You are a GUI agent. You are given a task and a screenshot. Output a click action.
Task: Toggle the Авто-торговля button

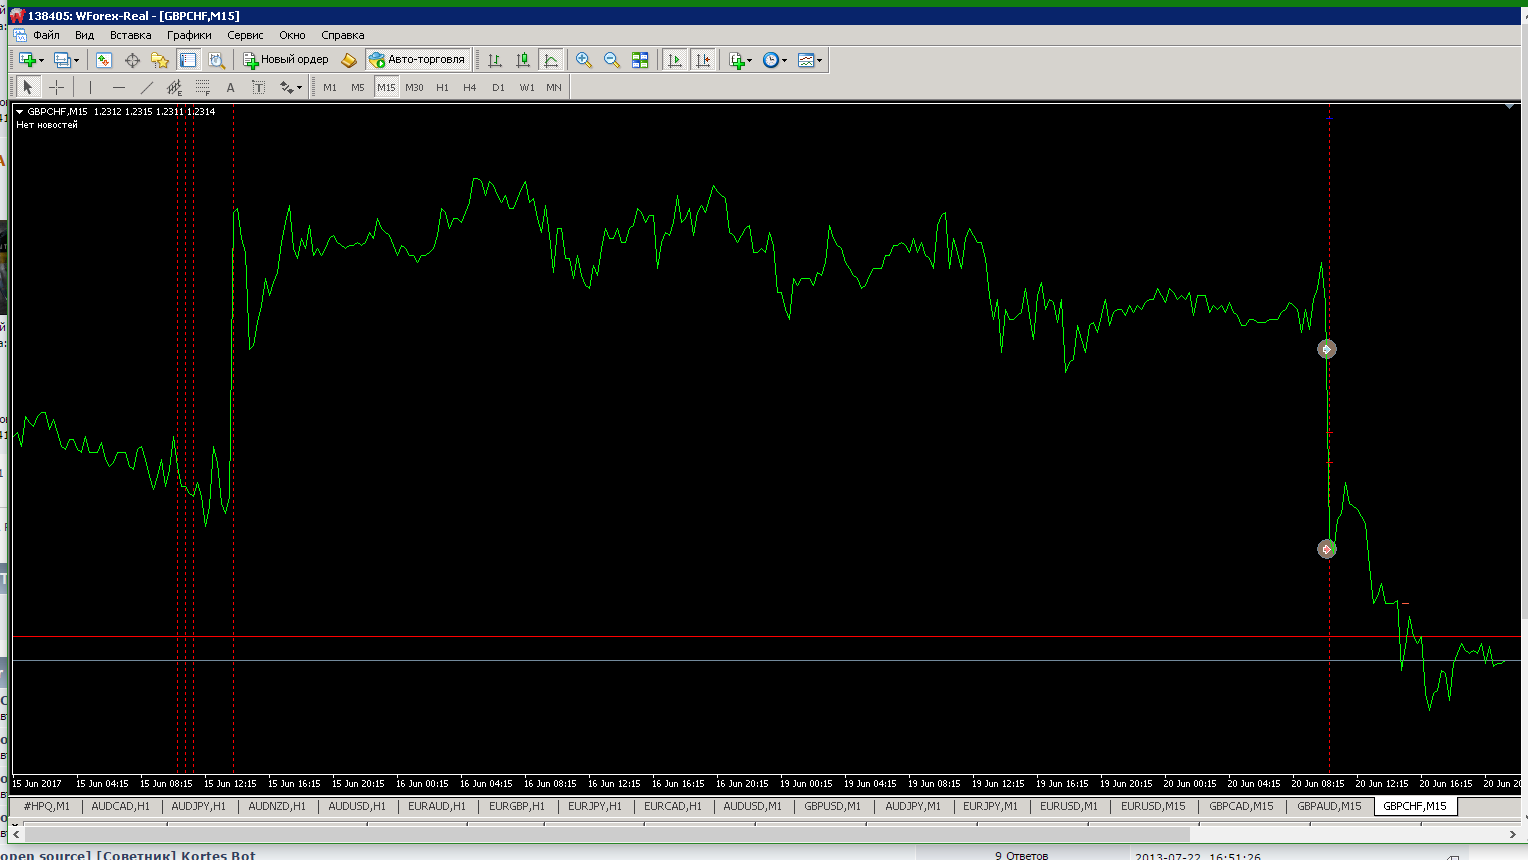[x=418, y=60]
